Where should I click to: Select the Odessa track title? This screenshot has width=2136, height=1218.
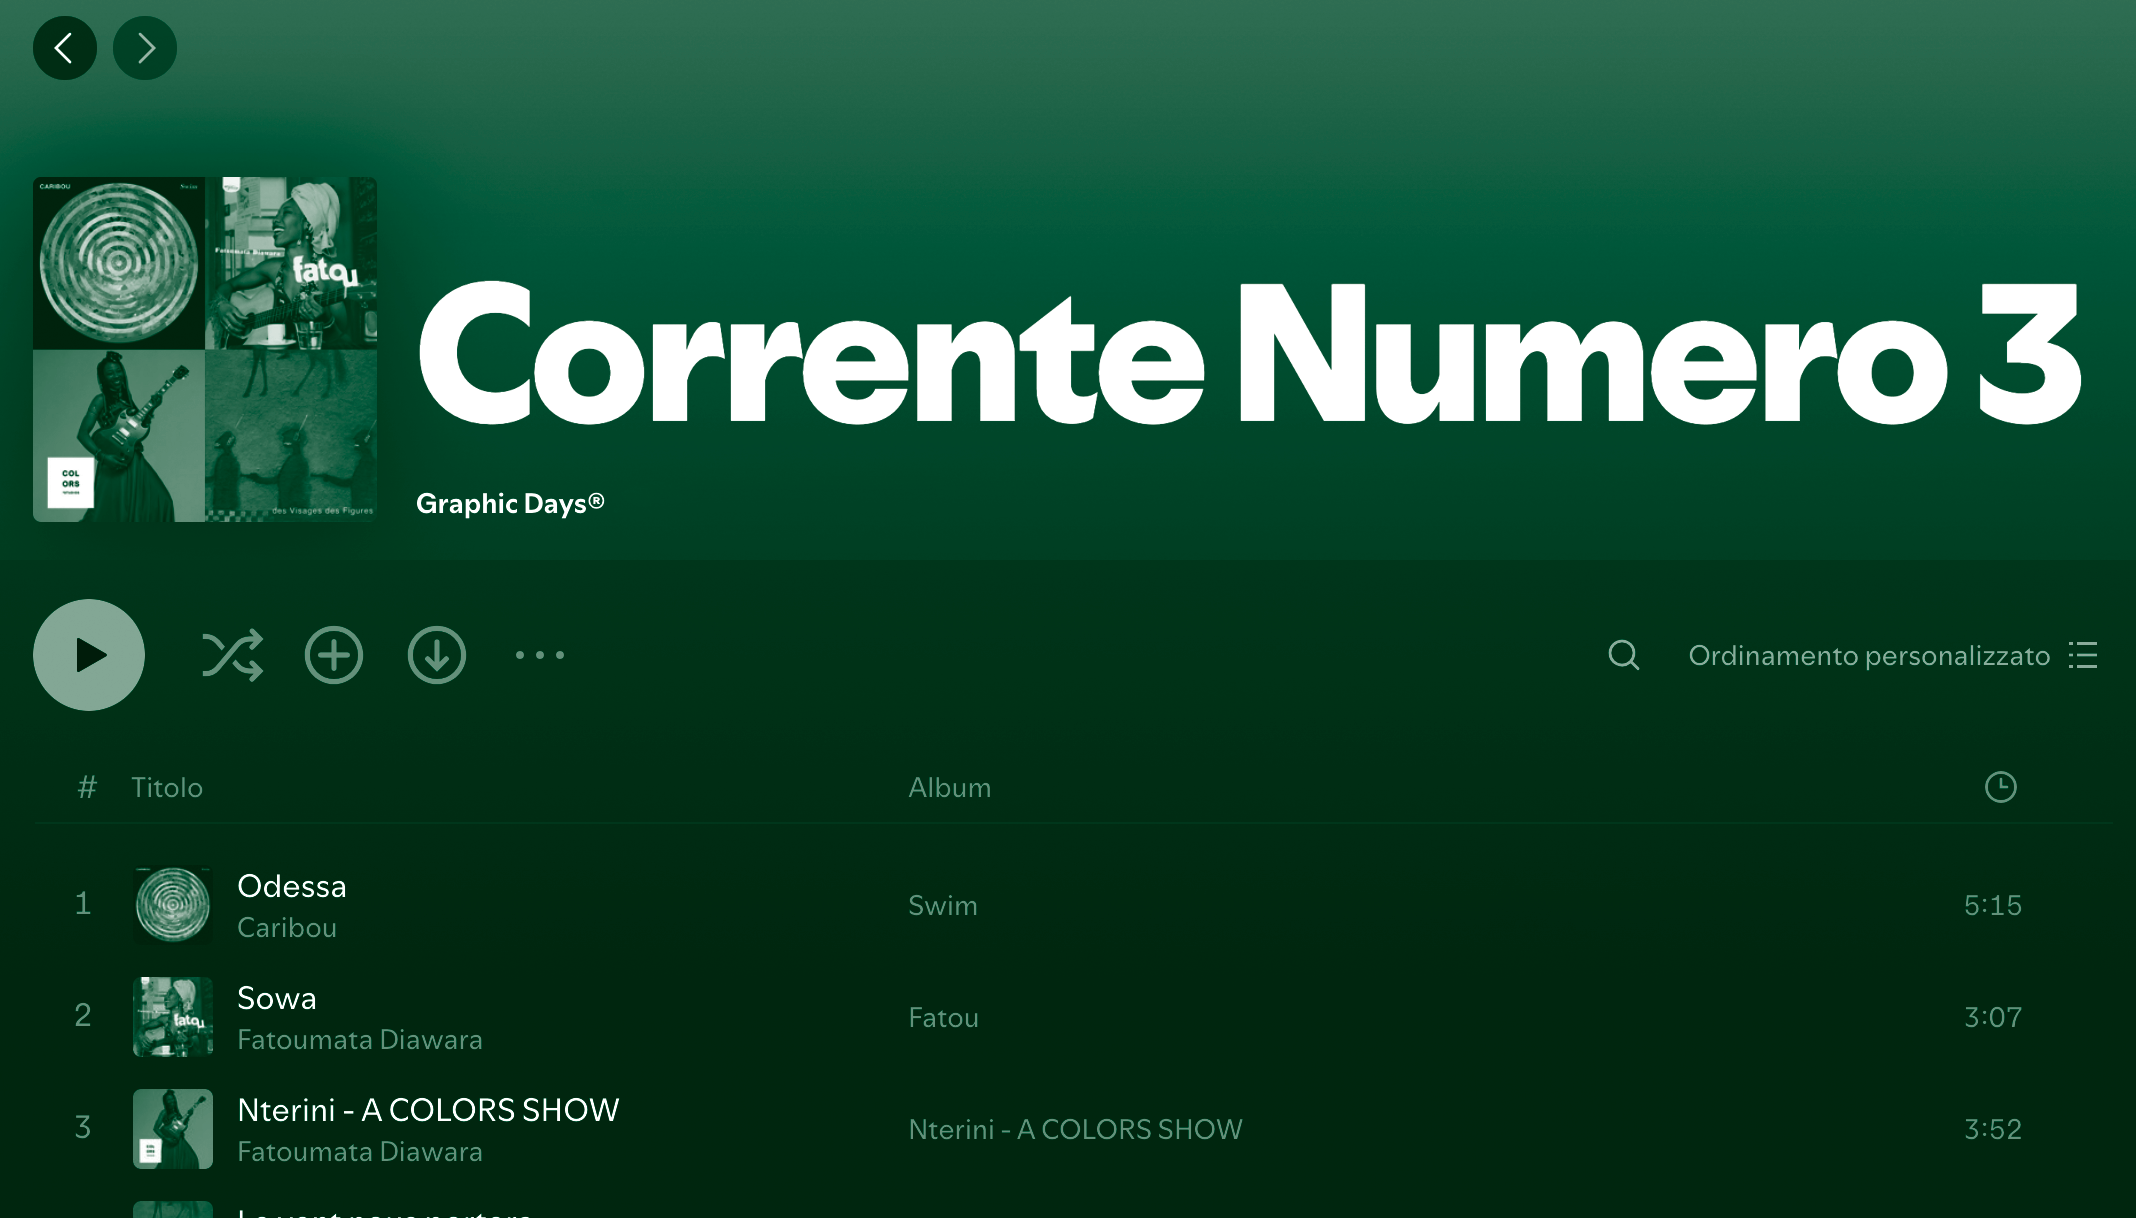click(x=292, y=886)
